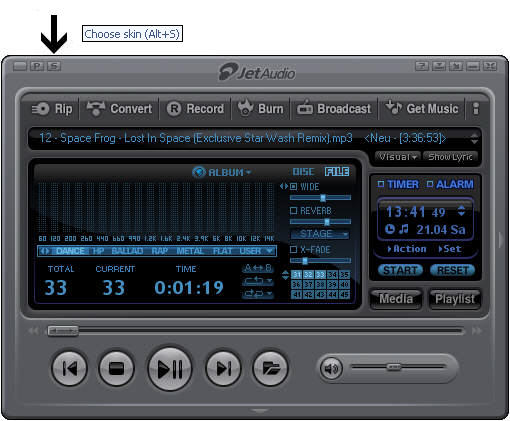This screenshot has height=421, width=510.
Task: Click the blank system menu button at top-left
Action: [x=20, y=66]
